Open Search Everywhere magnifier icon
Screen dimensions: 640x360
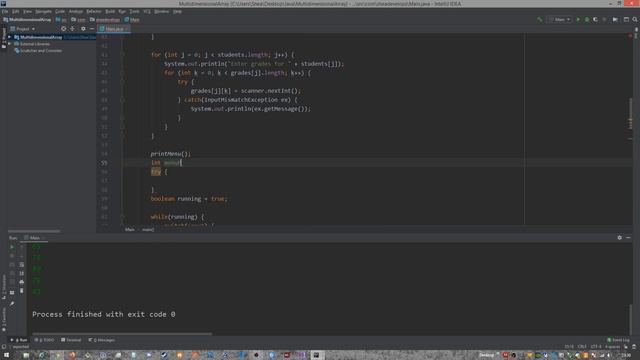tap(635, 20)
